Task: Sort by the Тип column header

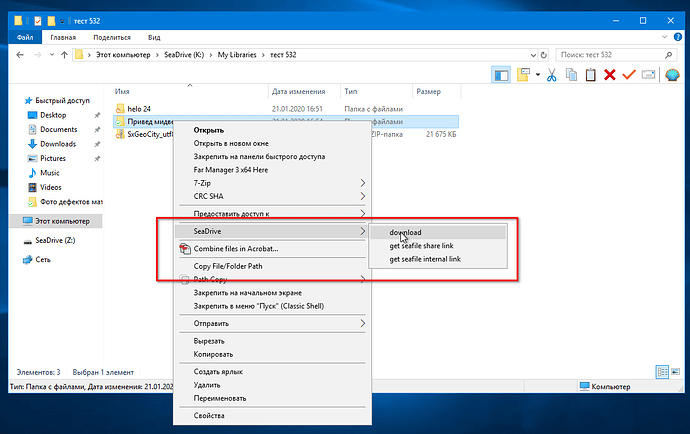Action: coord(377,92)
